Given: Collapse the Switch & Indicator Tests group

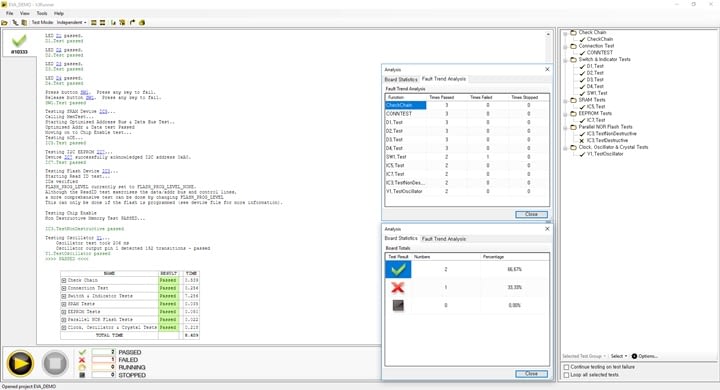Looking at the screenshot, I should (566, 60).
